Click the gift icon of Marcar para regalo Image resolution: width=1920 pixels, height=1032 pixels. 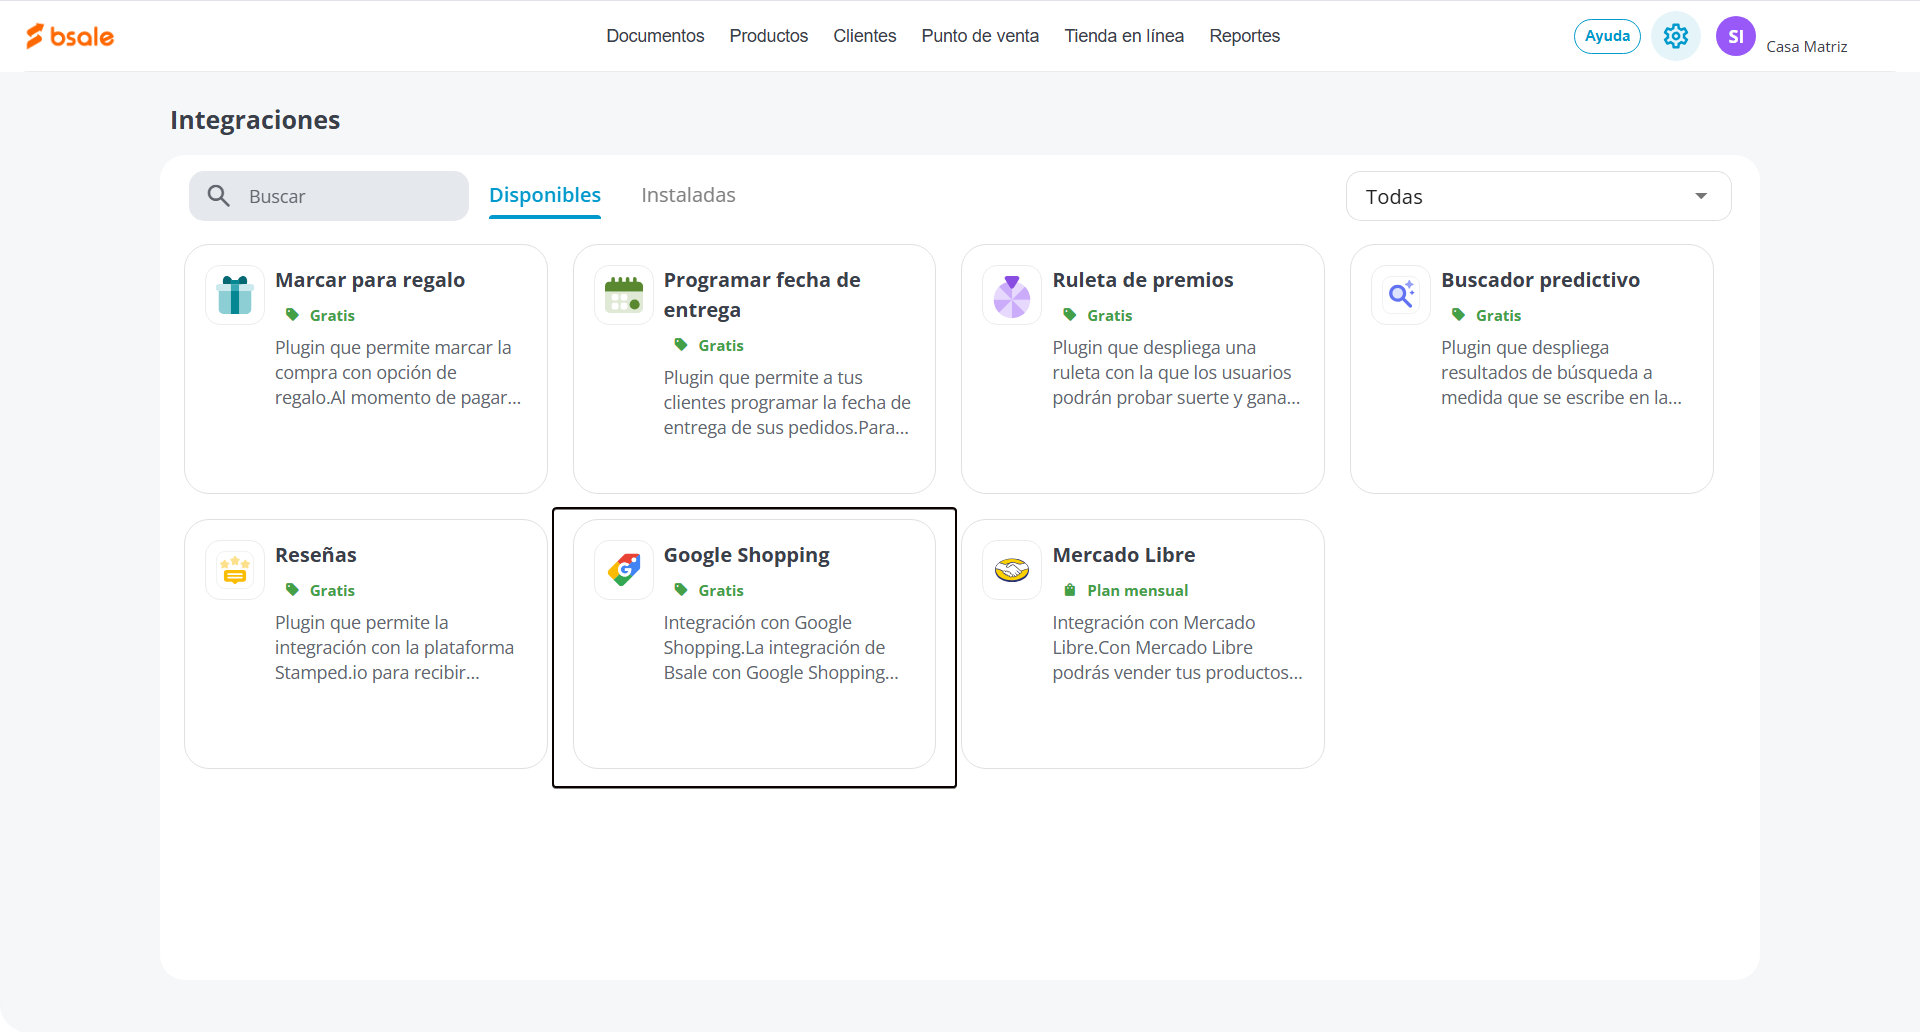coord(235,295)
